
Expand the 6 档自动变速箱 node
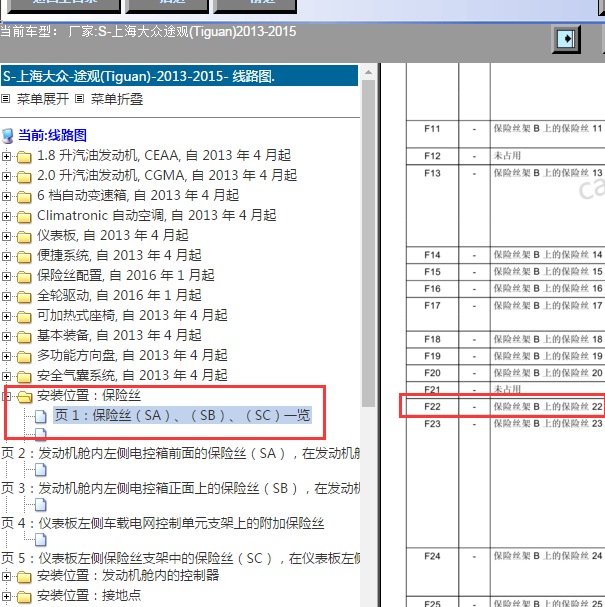click(6, 196)
